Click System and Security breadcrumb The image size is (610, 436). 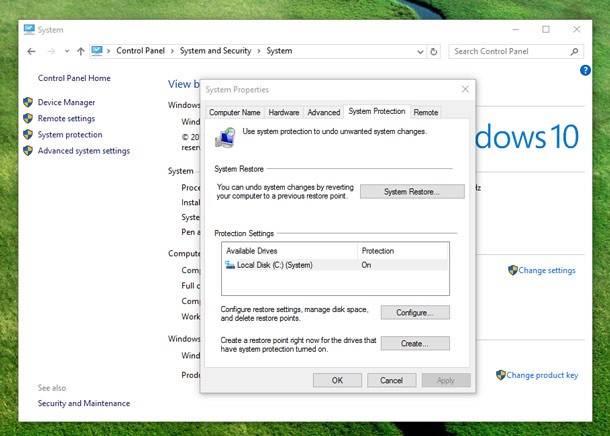(216, 51)
